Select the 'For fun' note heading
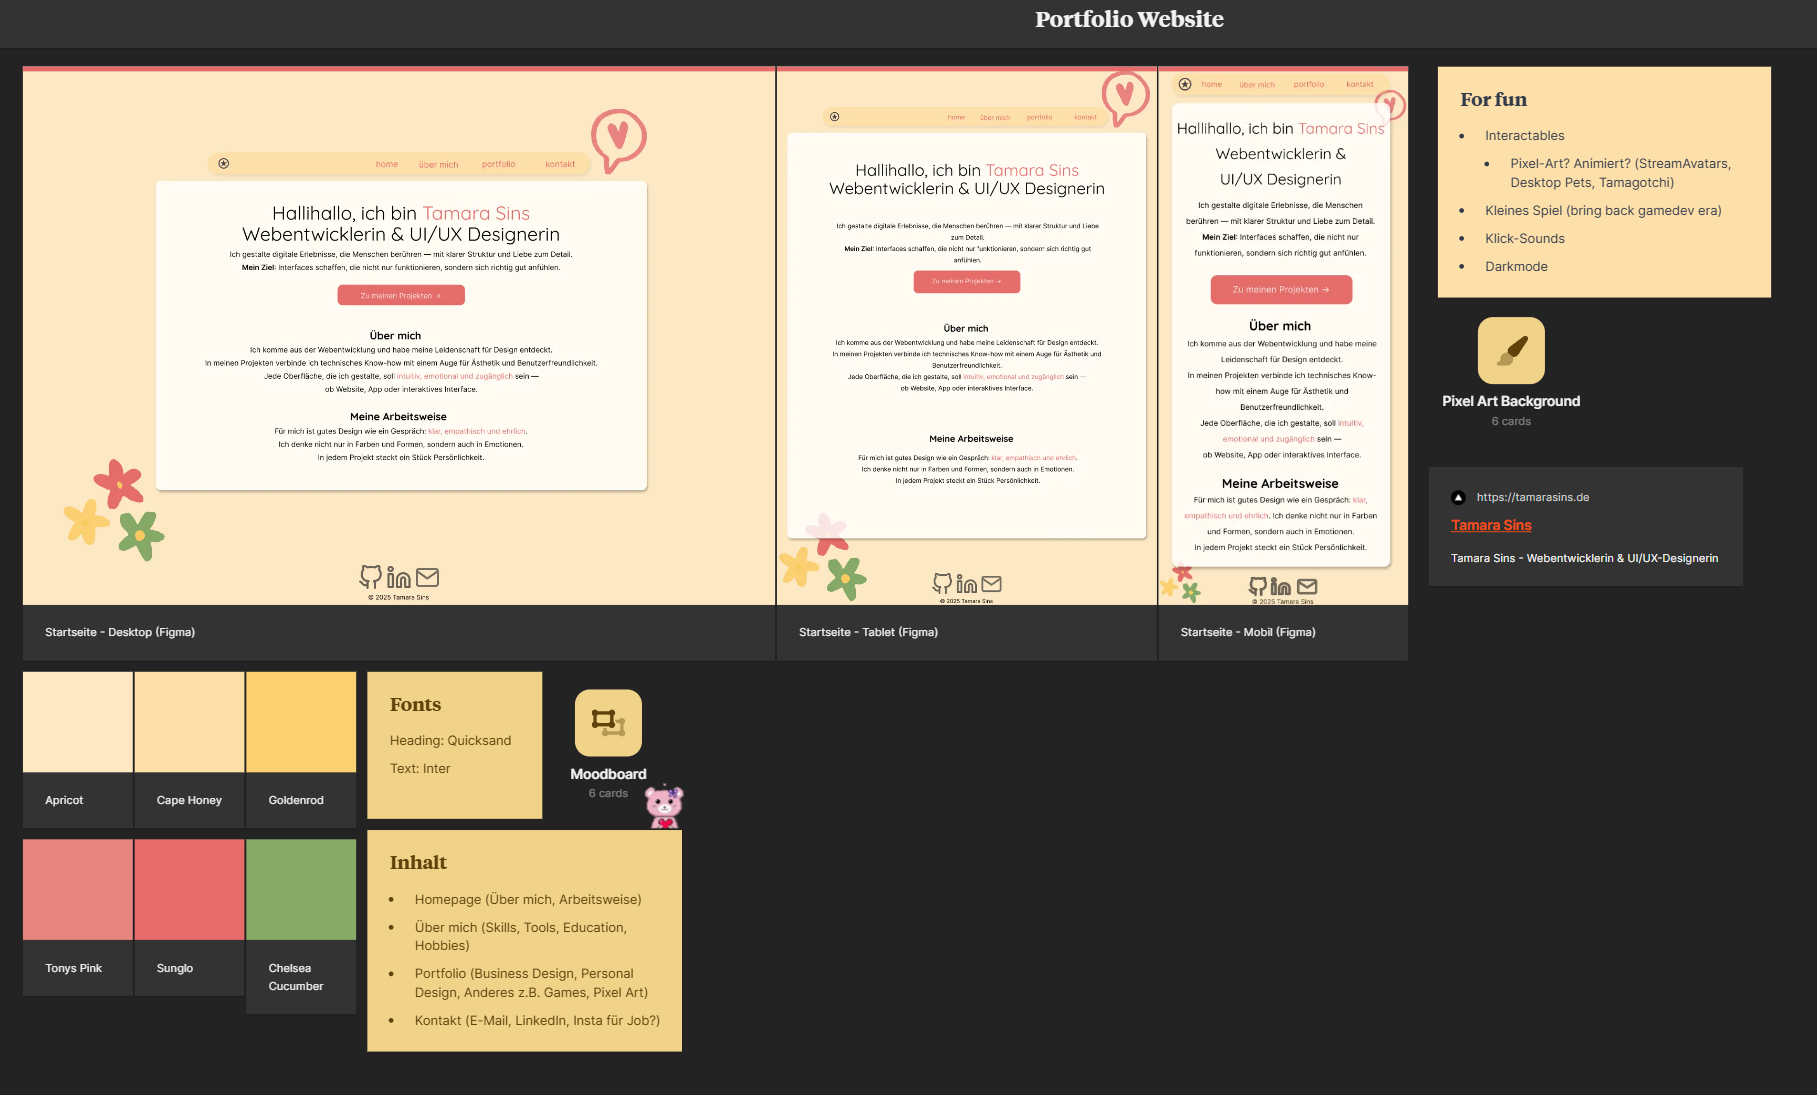This screenshot has width=1817, height=1095. [x=1493, y=100]
